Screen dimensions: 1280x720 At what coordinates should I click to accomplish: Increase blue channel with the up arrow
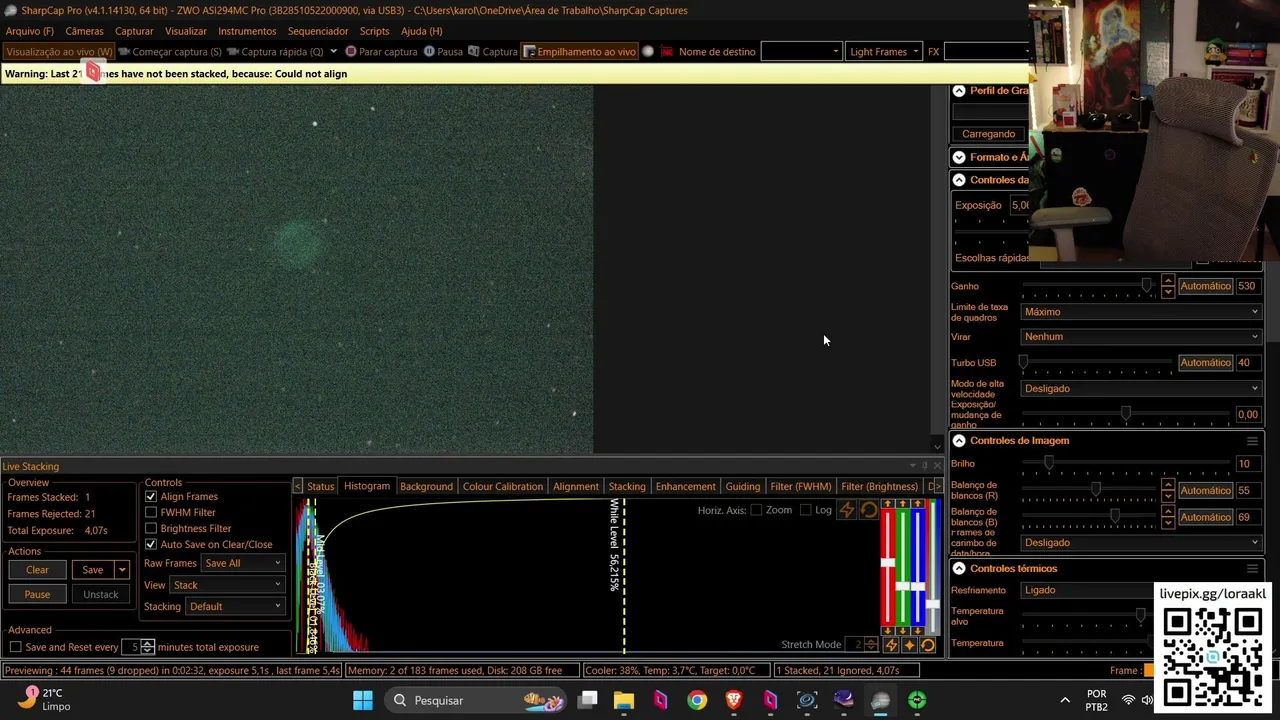(918, 504)
